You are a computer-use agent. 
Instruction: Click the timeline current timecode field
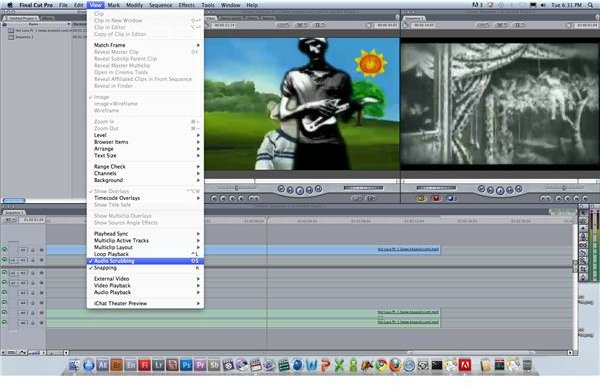[32, 220]
